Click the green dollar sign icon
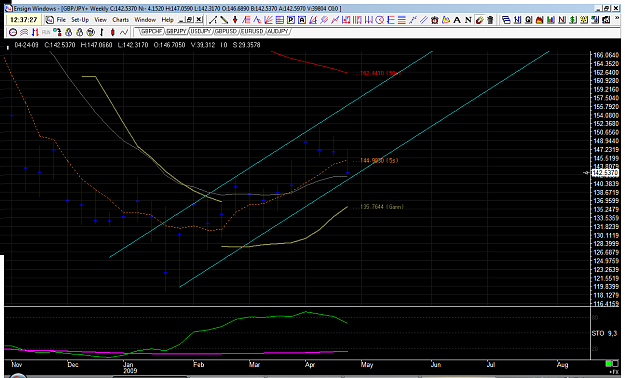625x378 pixels. [573, 20]
